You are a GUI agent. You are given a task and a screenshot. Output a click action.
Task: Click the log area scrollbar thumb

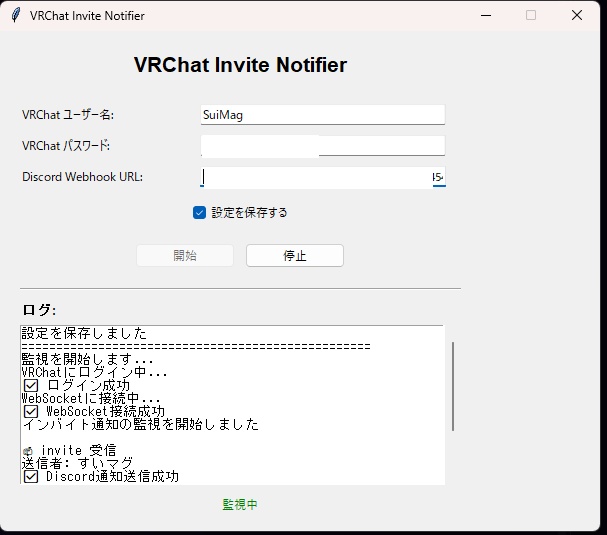(453, 386)
